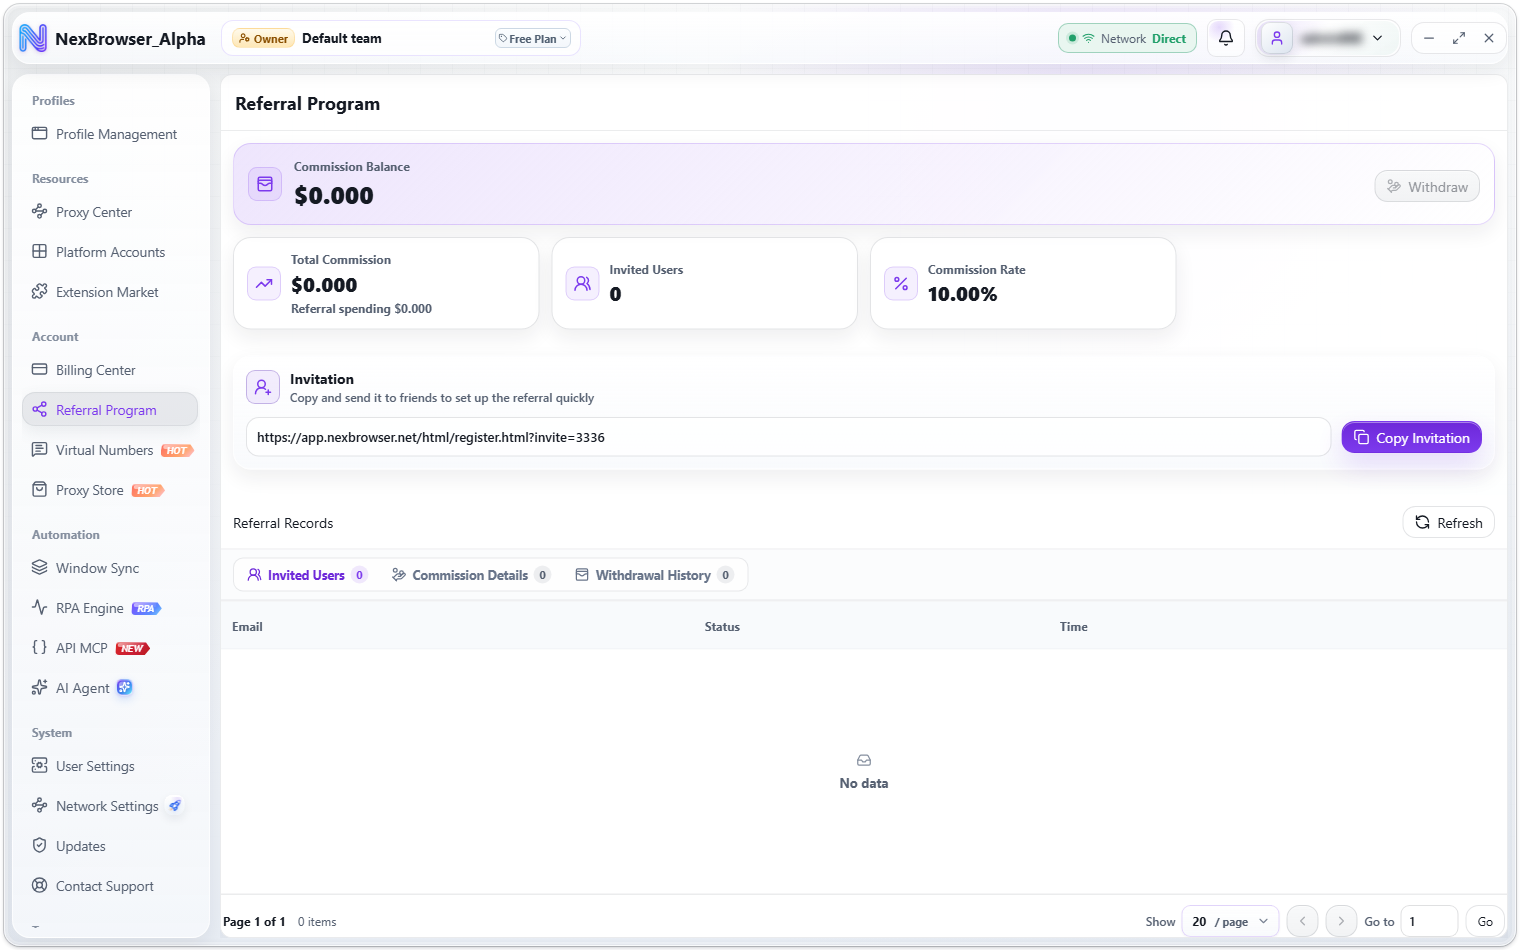Image resolution: width=1520 pixels, height=950 pixels.
Task: Open the Extension Market
Action: coord(110,292)
